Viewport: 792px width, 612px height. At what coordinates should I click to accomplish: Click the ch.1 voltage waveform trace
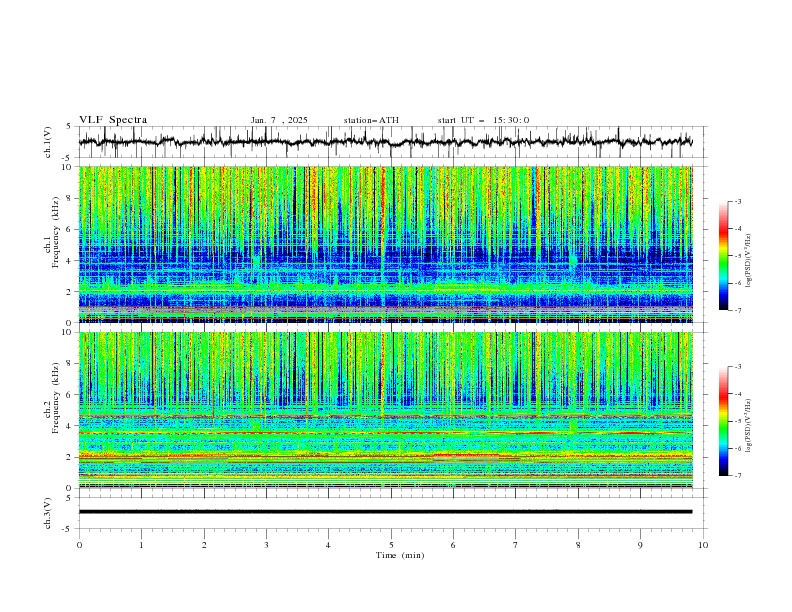click(x=385, y=142)
